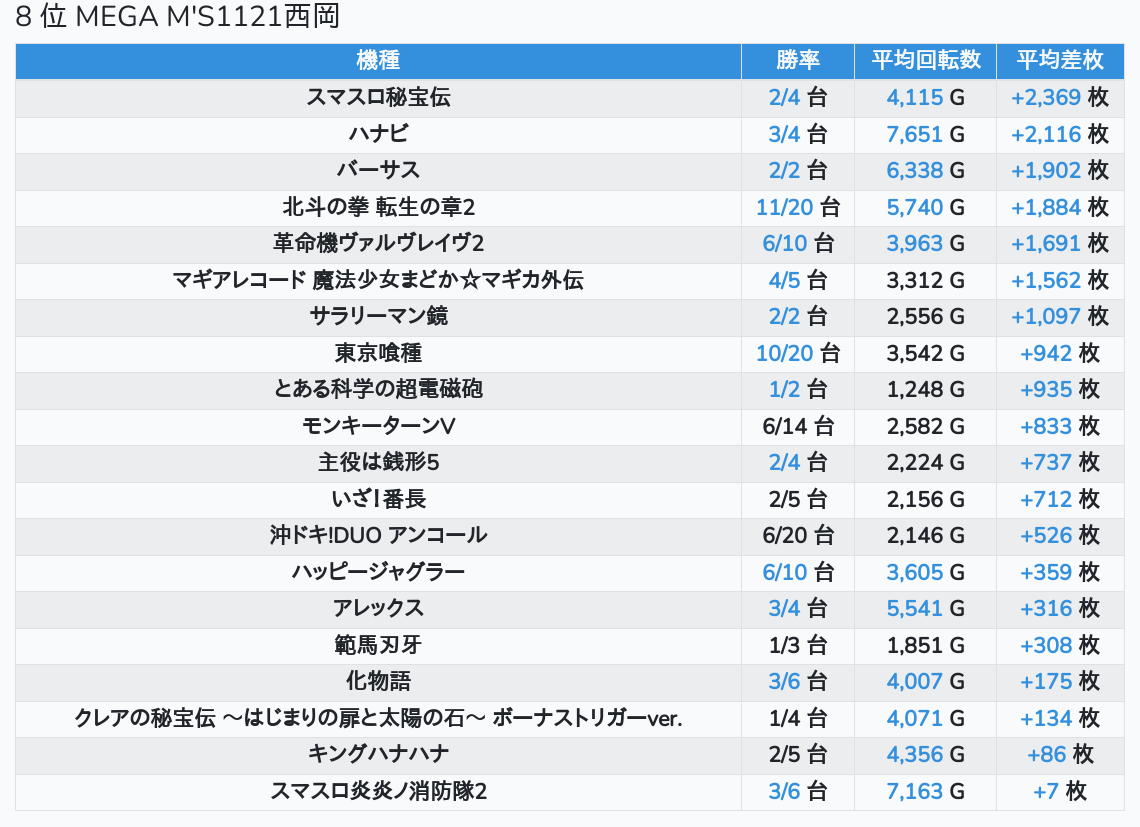Click +1,562 difference for マギアレコード

point(1045,280)
